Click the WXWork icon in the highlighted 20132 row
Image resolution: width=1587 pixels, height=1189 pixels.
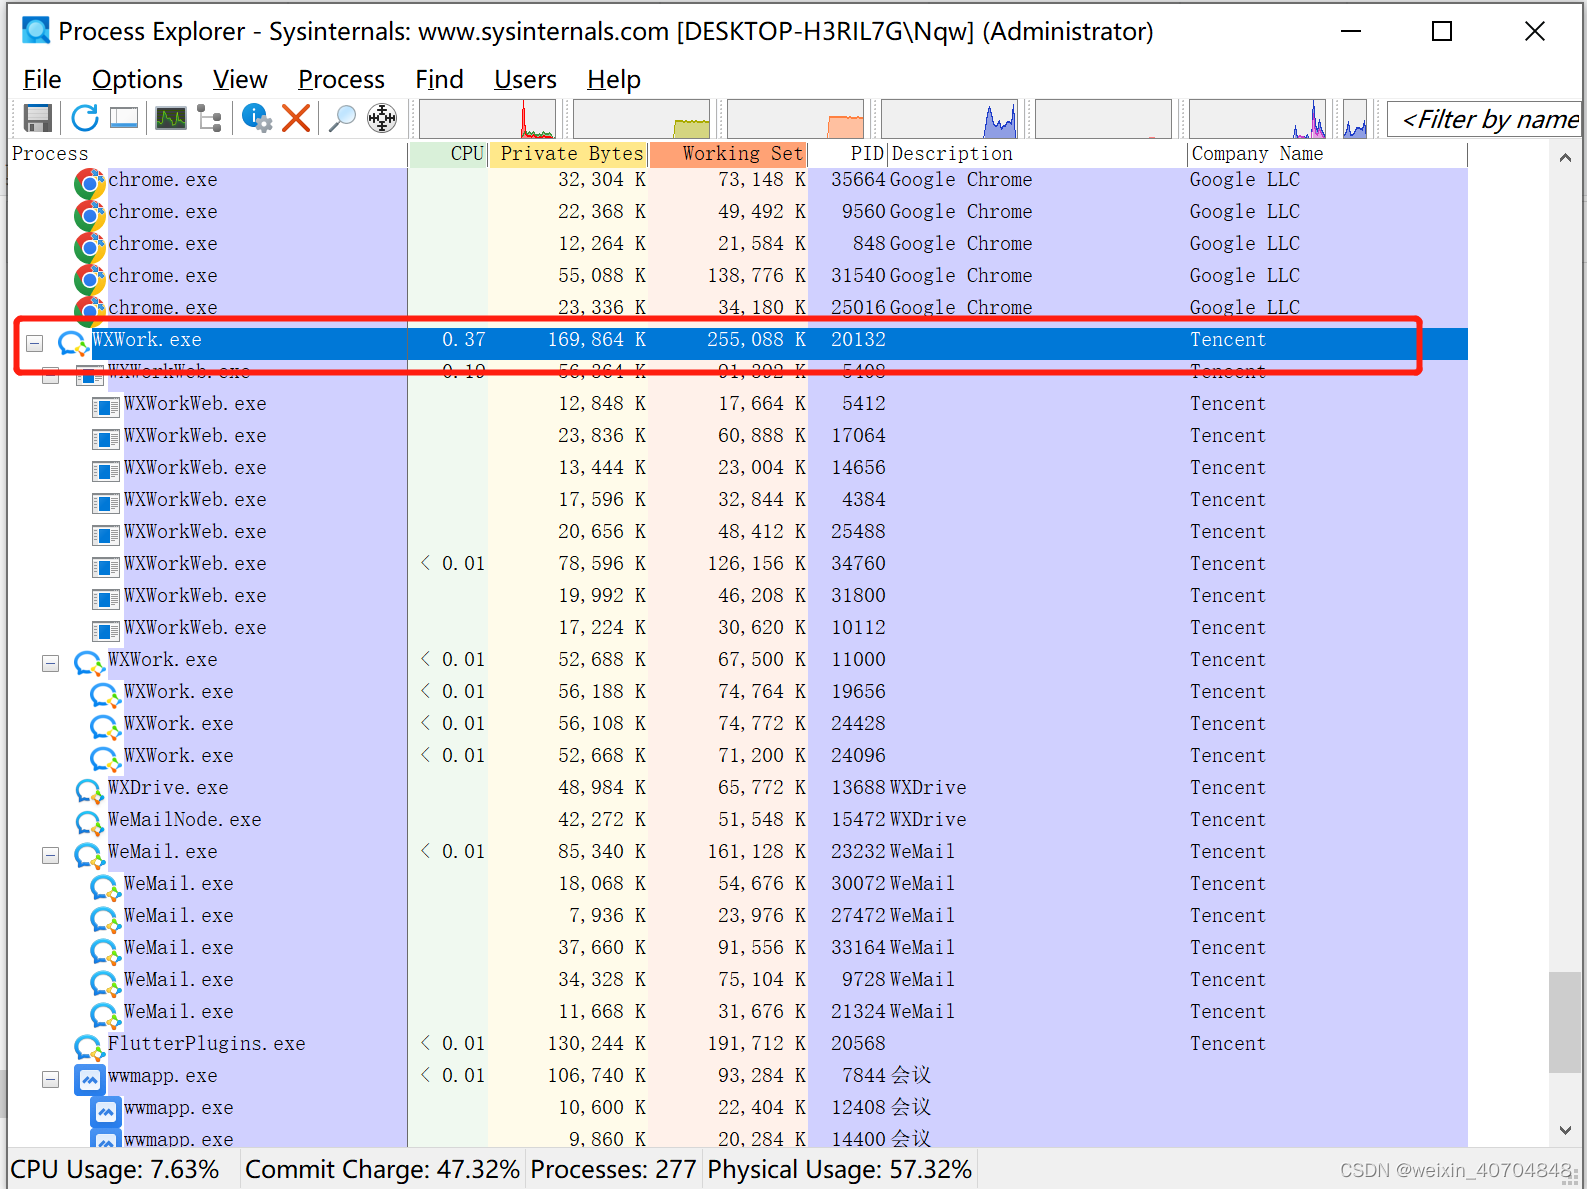click(x=72, y=342)
